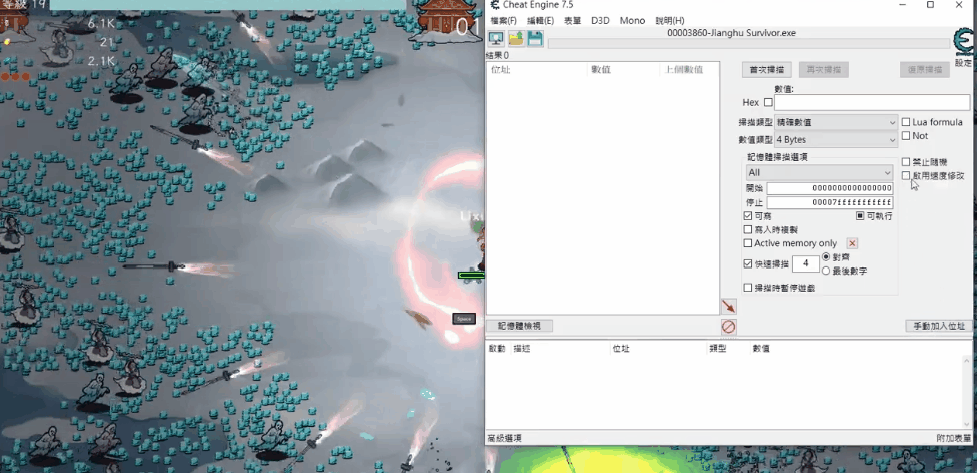Toggle the 可執行 executable checkbox
This screenshot has width=977, height=473.
coord(860,216)
